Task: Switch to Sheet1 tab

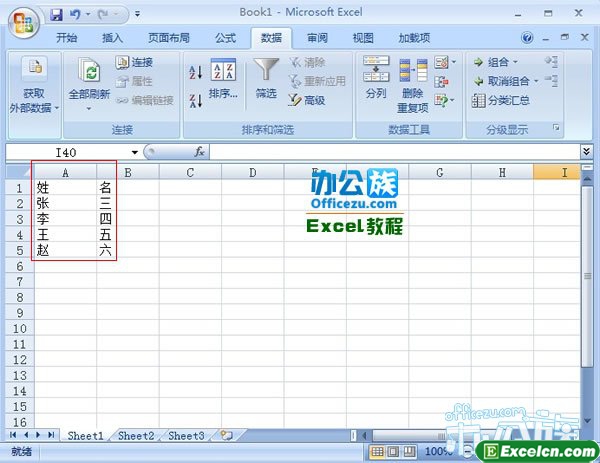Action: pos(85,436)
